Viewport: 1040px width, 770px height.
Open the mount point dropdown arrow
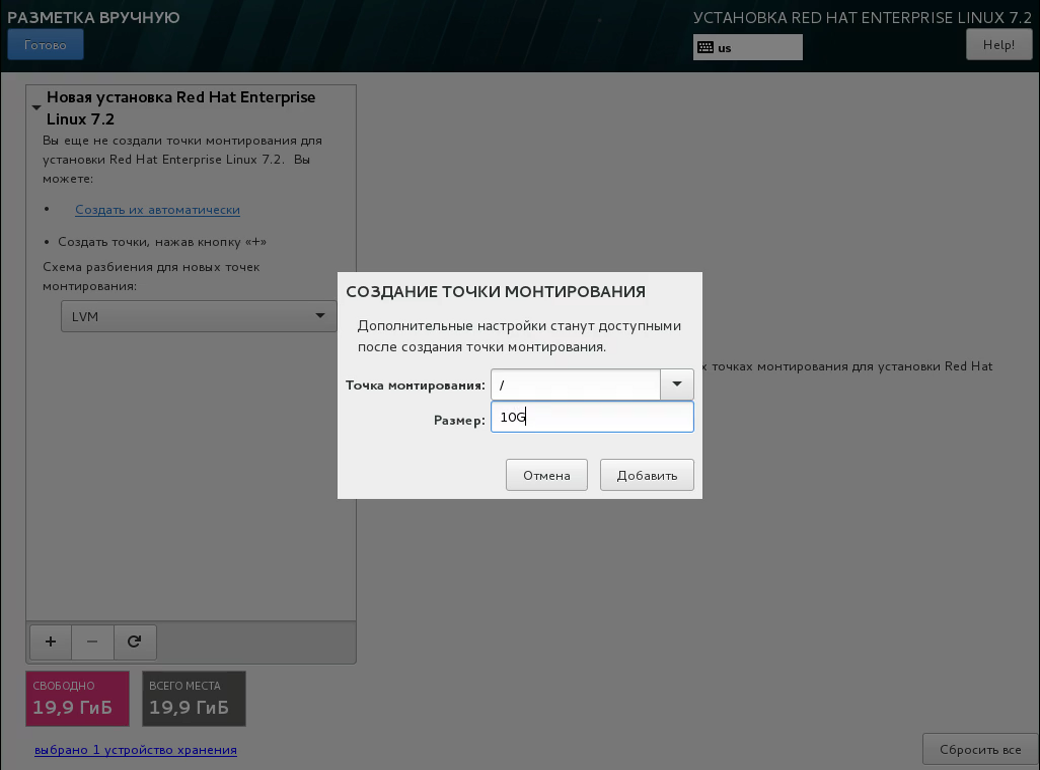677,384
